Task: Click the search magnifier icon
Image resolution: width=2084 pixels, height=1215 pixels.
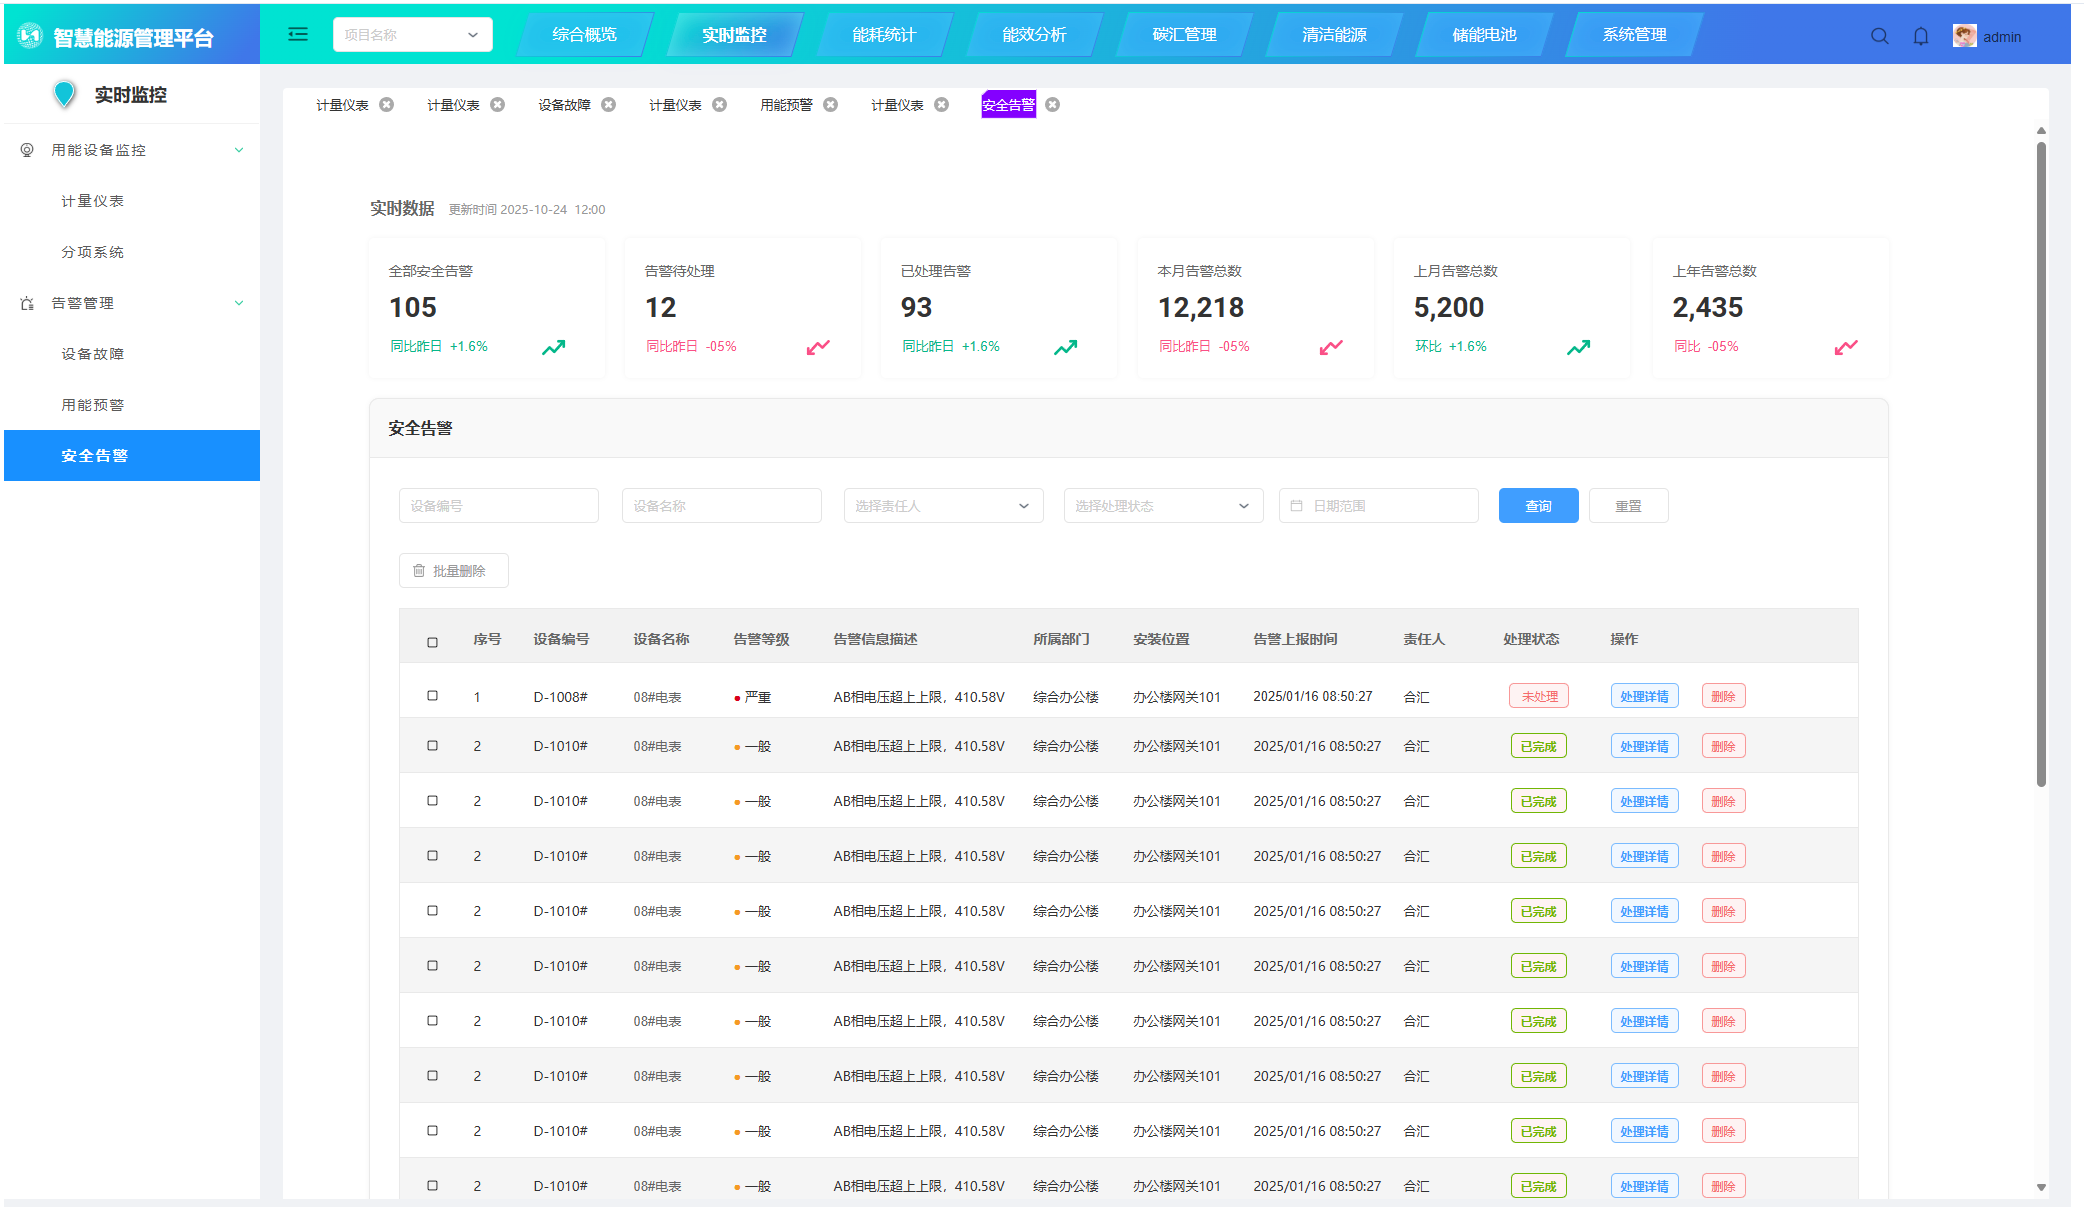Action: point(1879,36)
